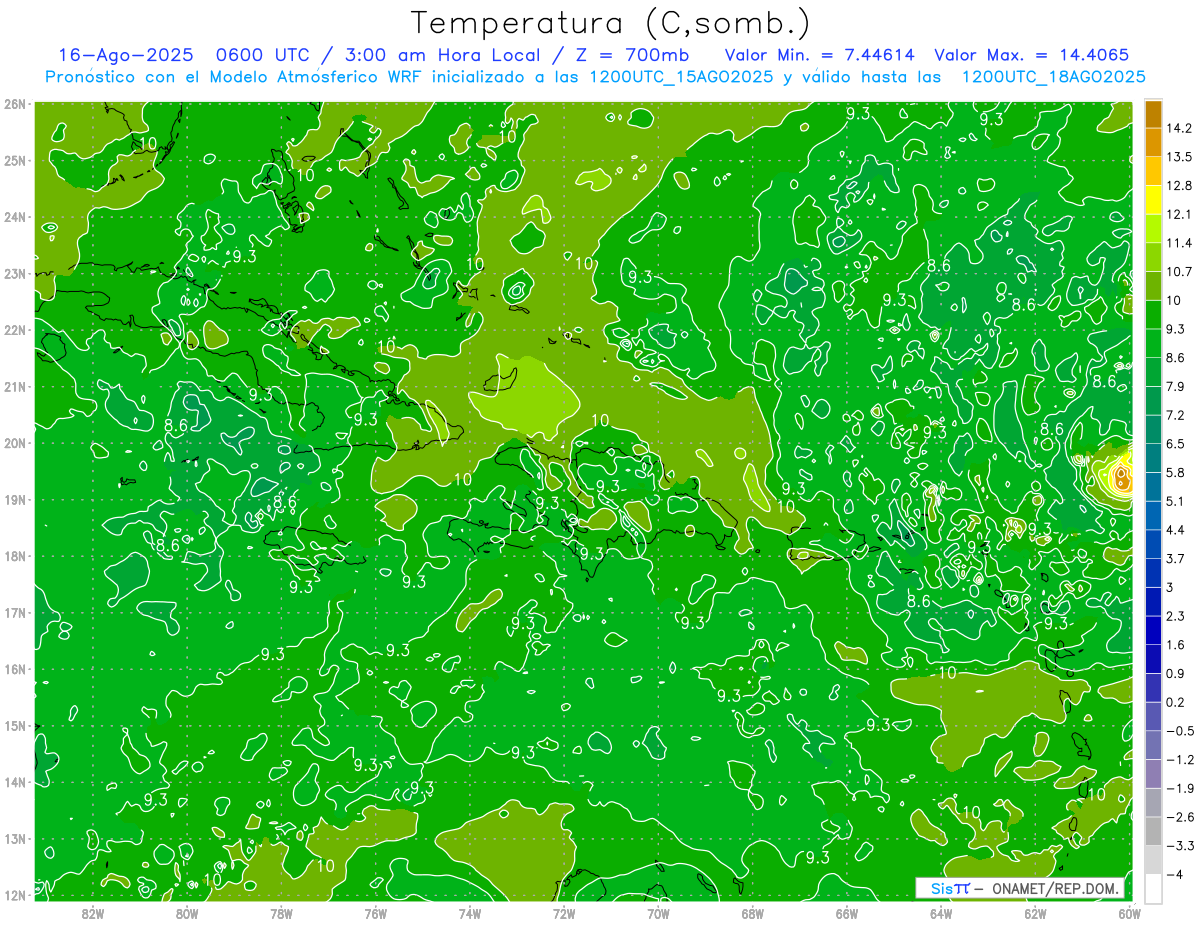Click the 7.9 value on the color scale

point(1174,386)
